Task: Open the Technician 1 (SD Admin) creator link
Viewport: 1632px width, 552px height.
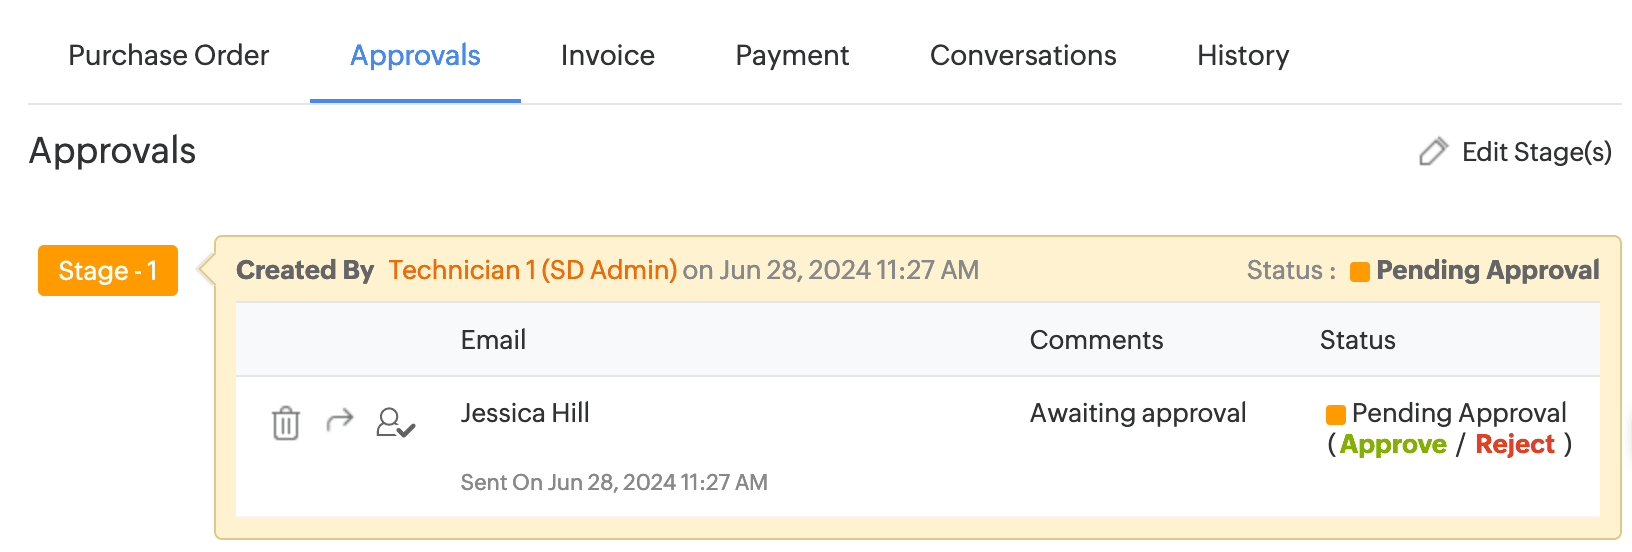Action: coord(532,270)
